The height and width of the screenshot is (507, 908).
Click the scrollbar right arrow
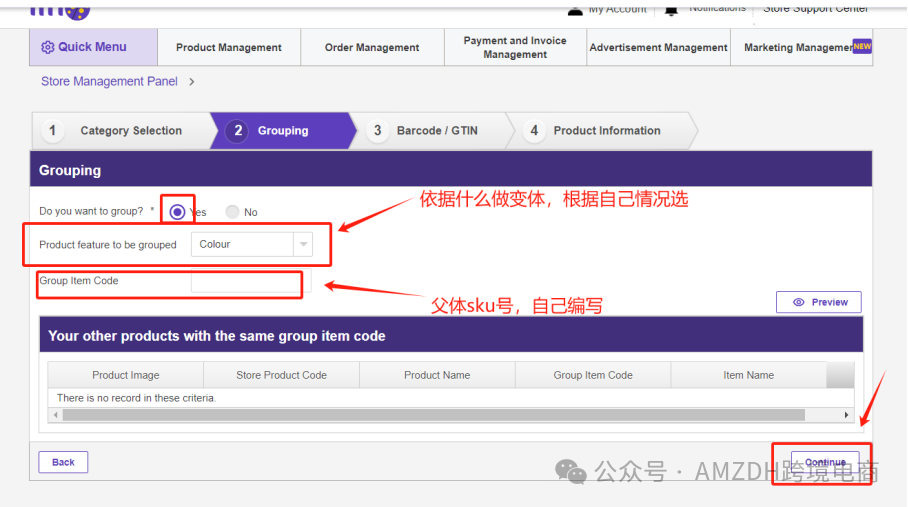(x=846, y=415)
